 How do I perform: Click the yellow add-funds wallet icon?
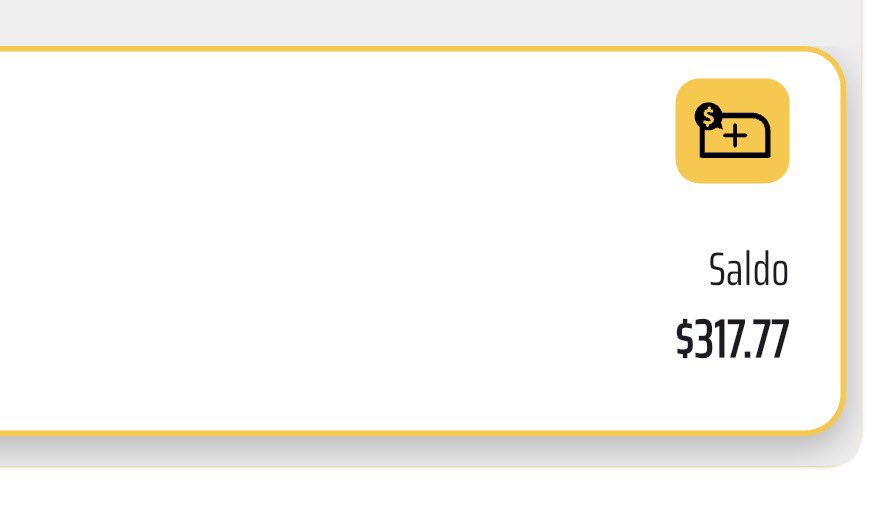(x=733, y=131)
